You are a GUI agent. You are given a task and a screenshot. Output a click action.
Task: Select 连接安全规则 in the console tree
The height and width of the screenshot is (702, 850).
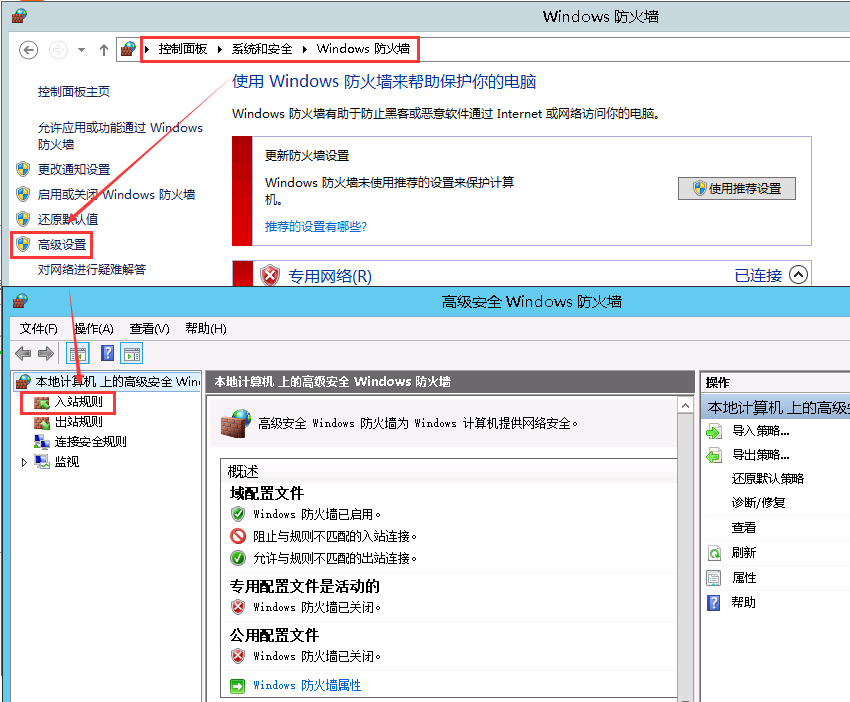click(x=88, y=442)
